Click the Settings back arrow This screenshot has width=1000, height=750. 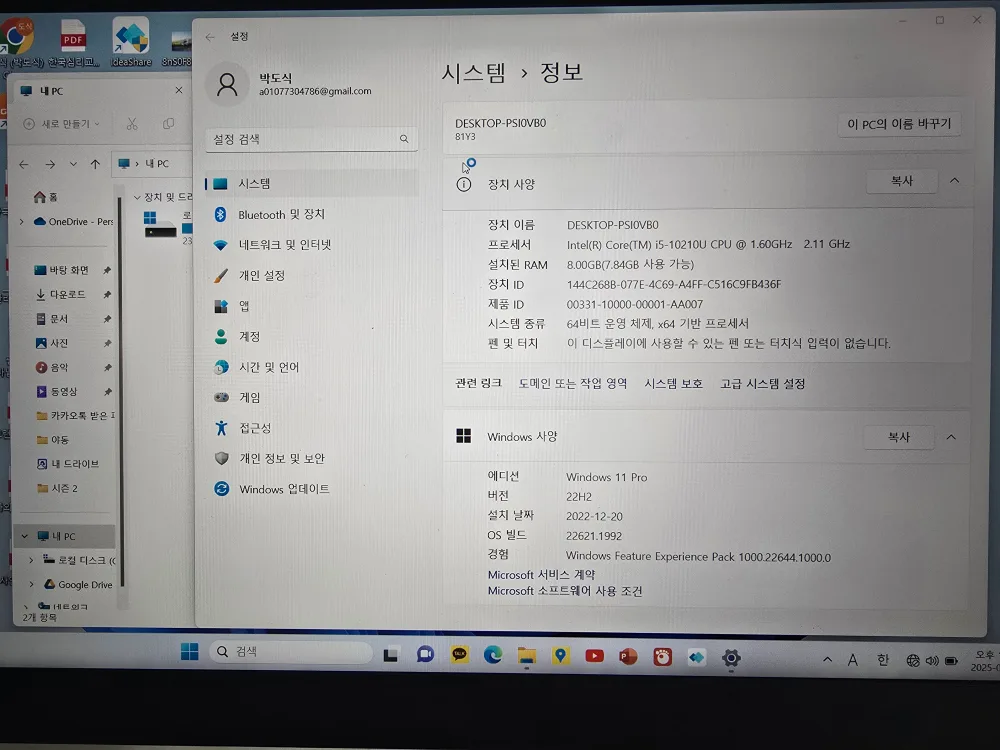pos(210,37)
